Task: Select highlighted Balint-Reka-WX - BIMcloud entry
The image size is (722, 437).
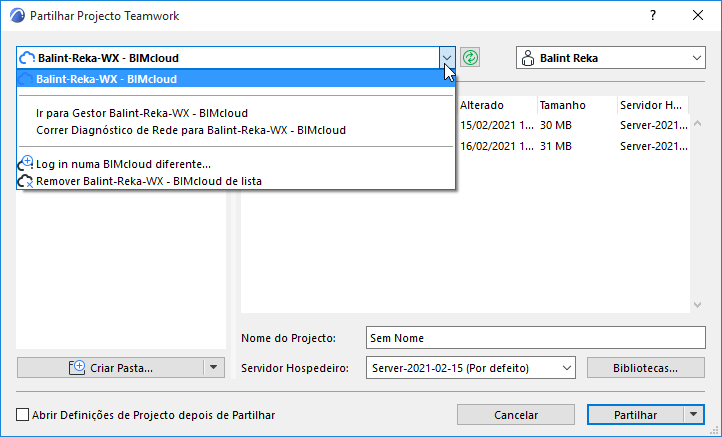Action: click(x=236, y=79)
